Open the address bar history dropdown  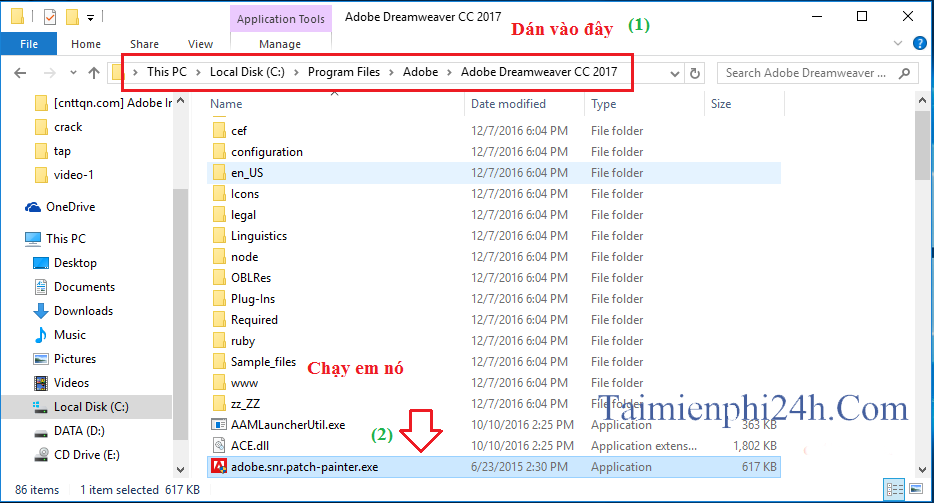tap(674, 74)
